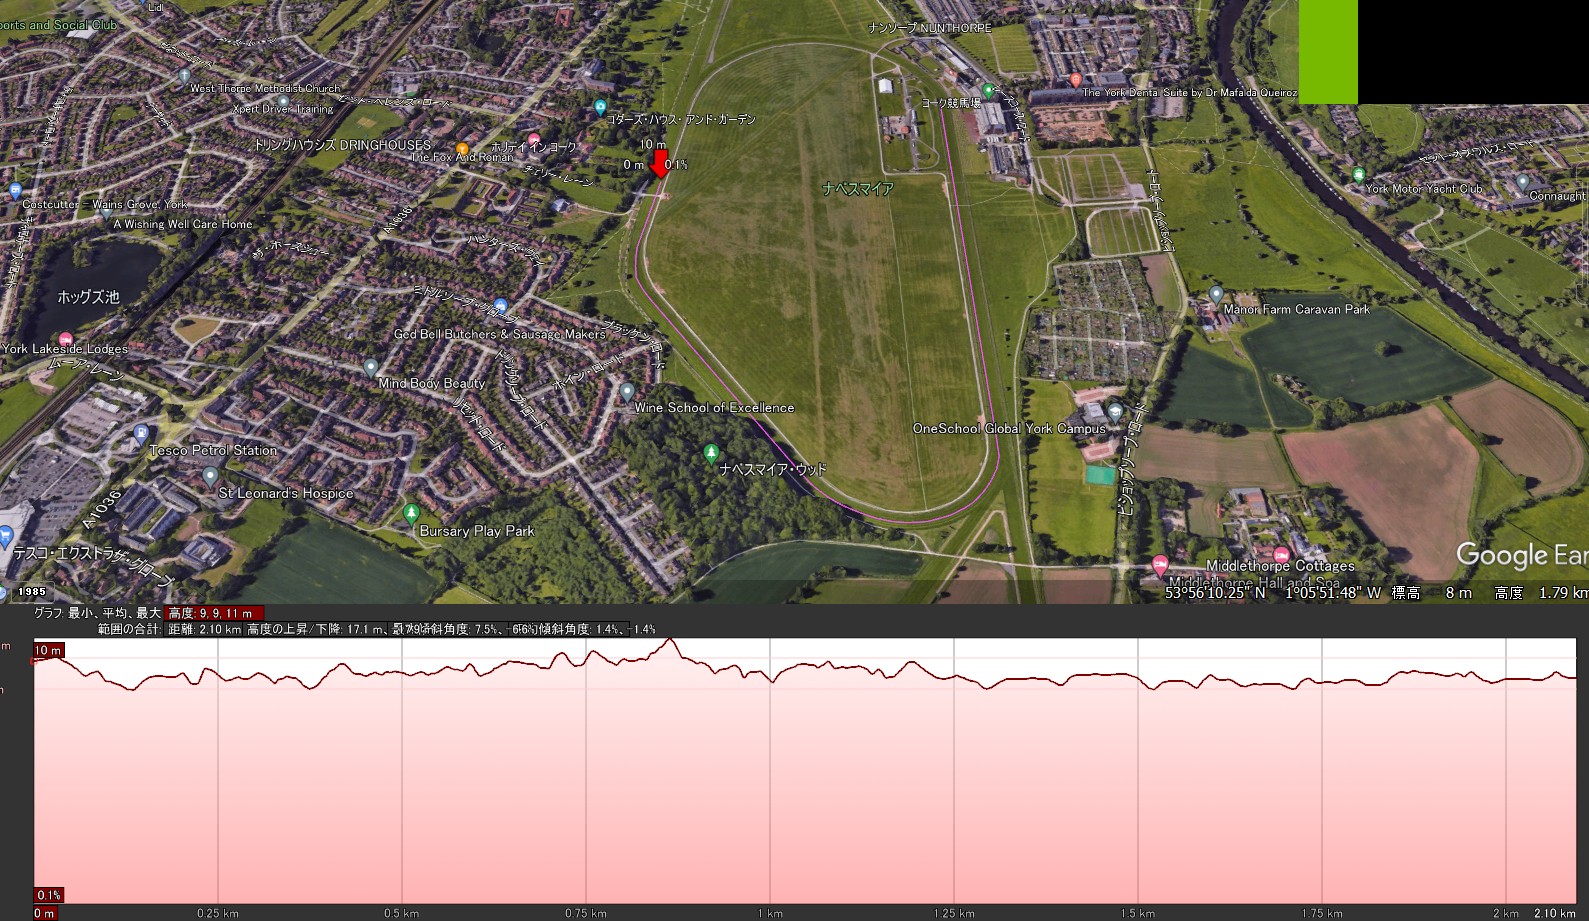Click the 標高 8 m status readout
The image size is (1589, 921).
coord(1431,593)
